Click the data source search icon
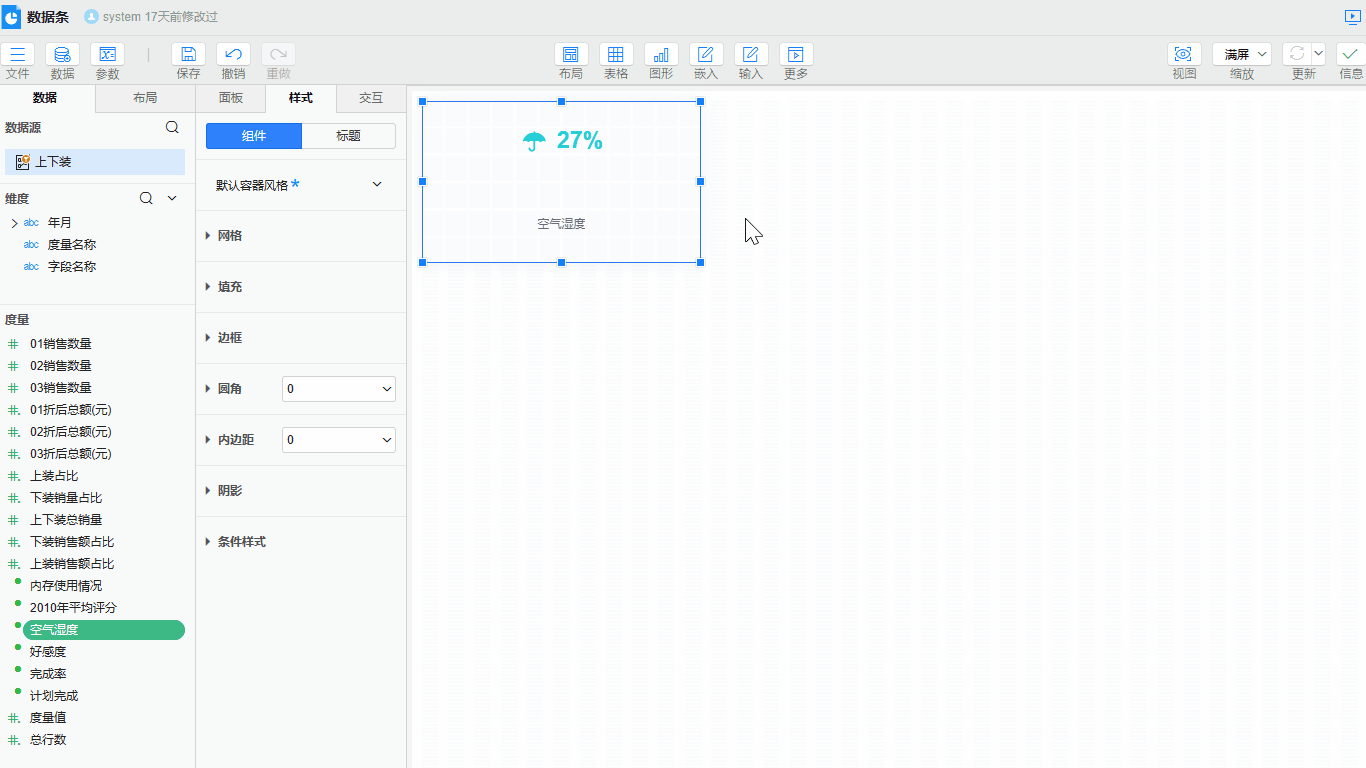Viewport: 1366px width, 768px height. pyautogui.click(x=172, y=127)
